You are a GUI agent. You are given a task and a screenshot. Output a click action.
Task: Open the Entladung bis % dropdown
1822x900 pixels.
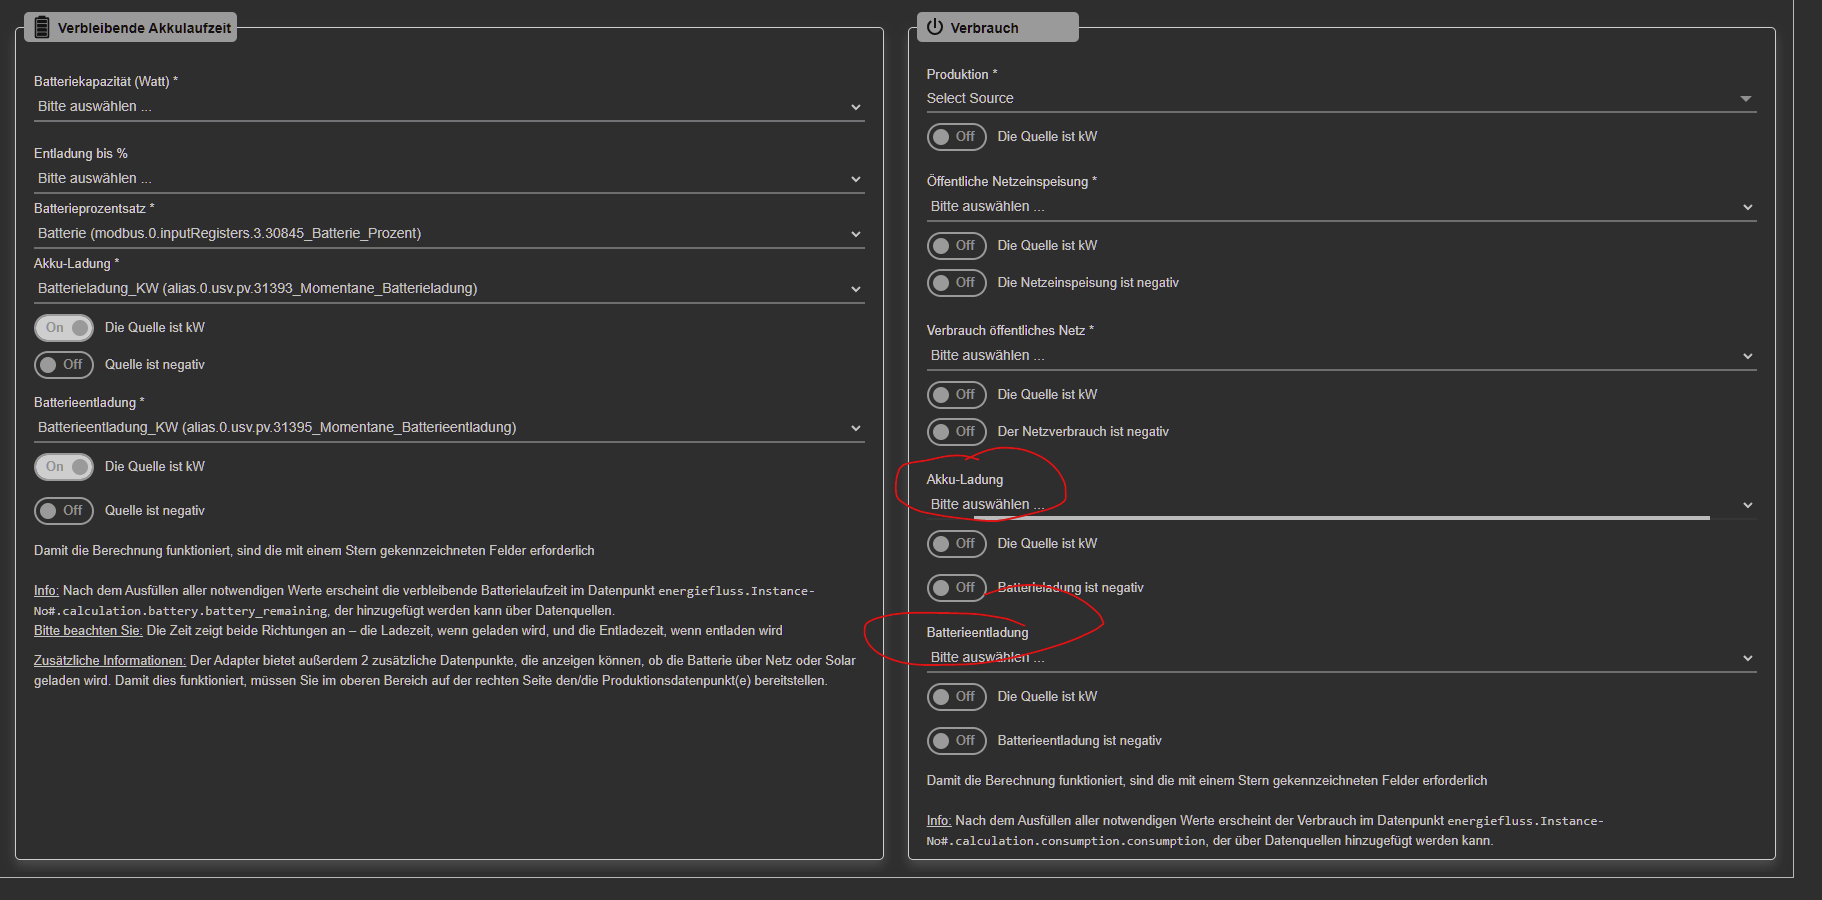click(449, 179)
